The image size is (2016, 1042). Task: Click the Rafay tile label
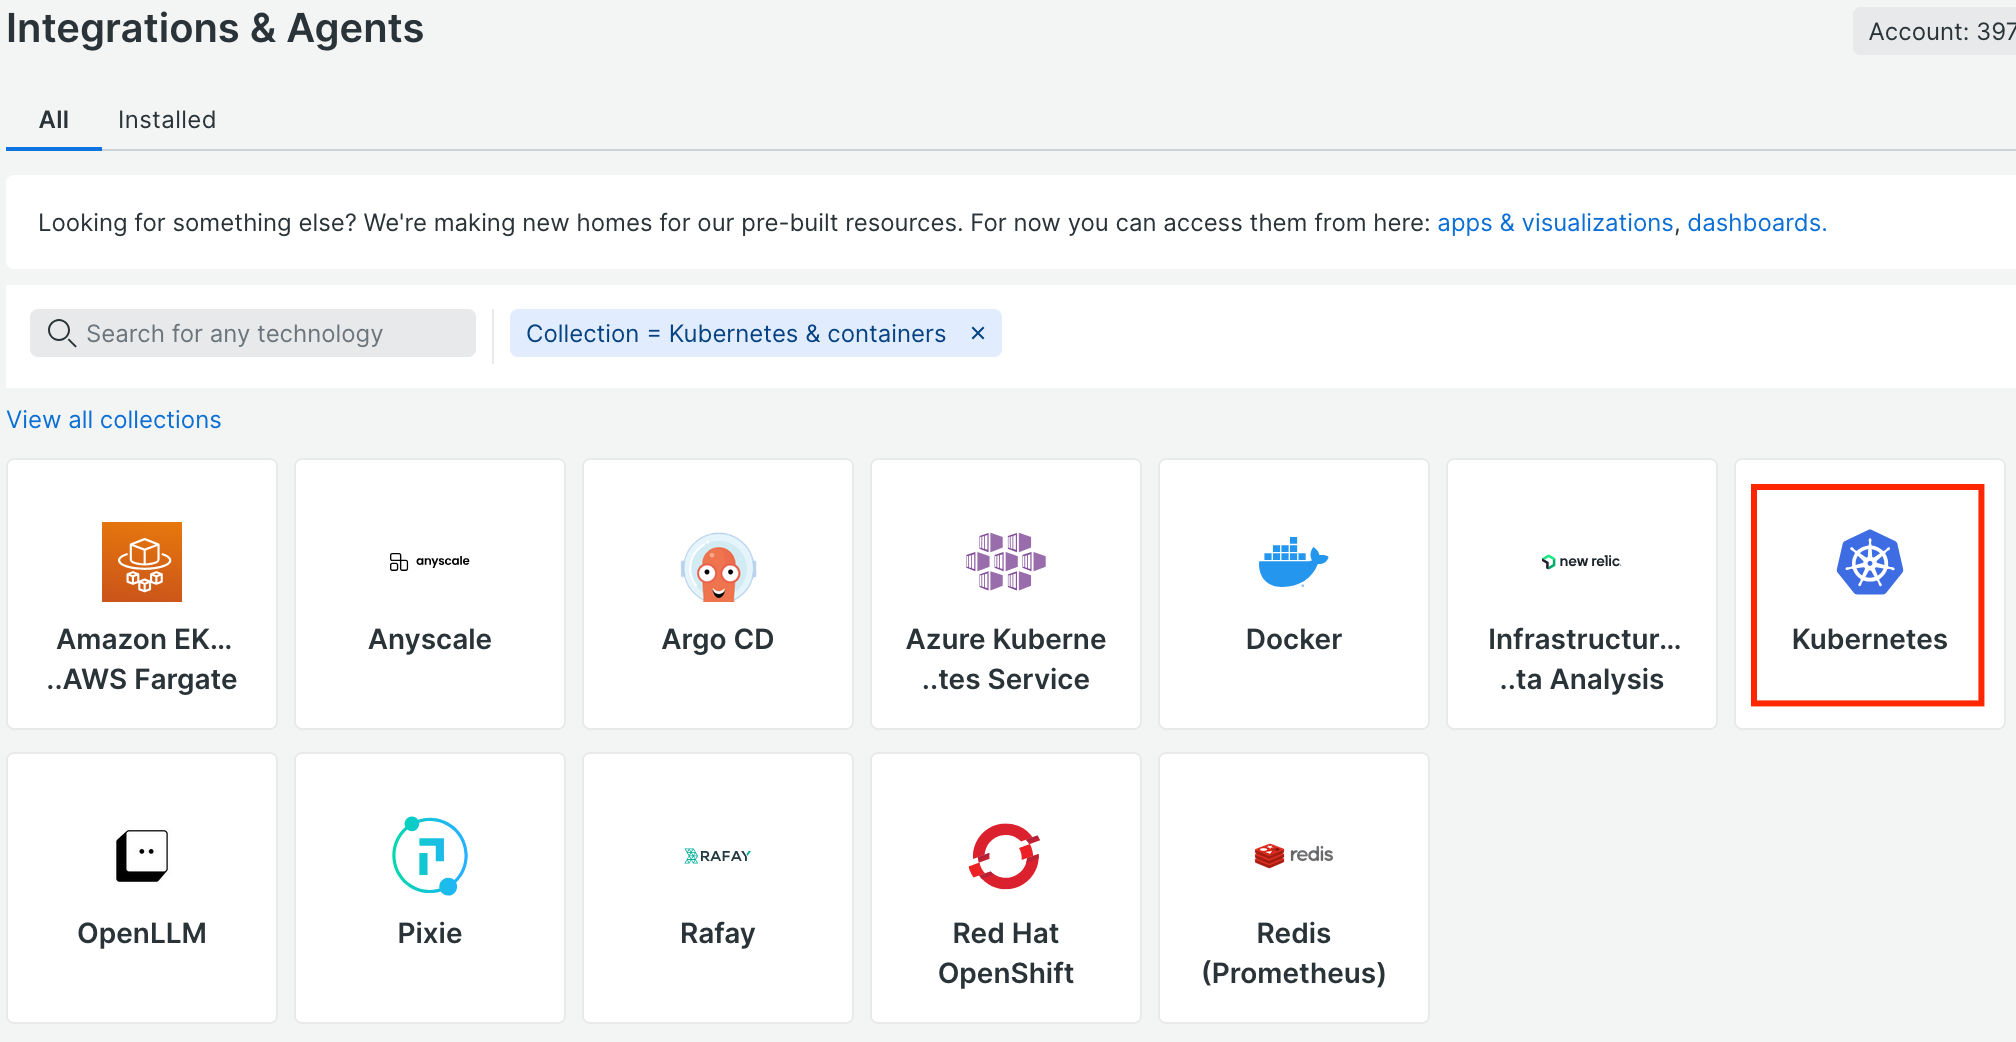(718, 934)
